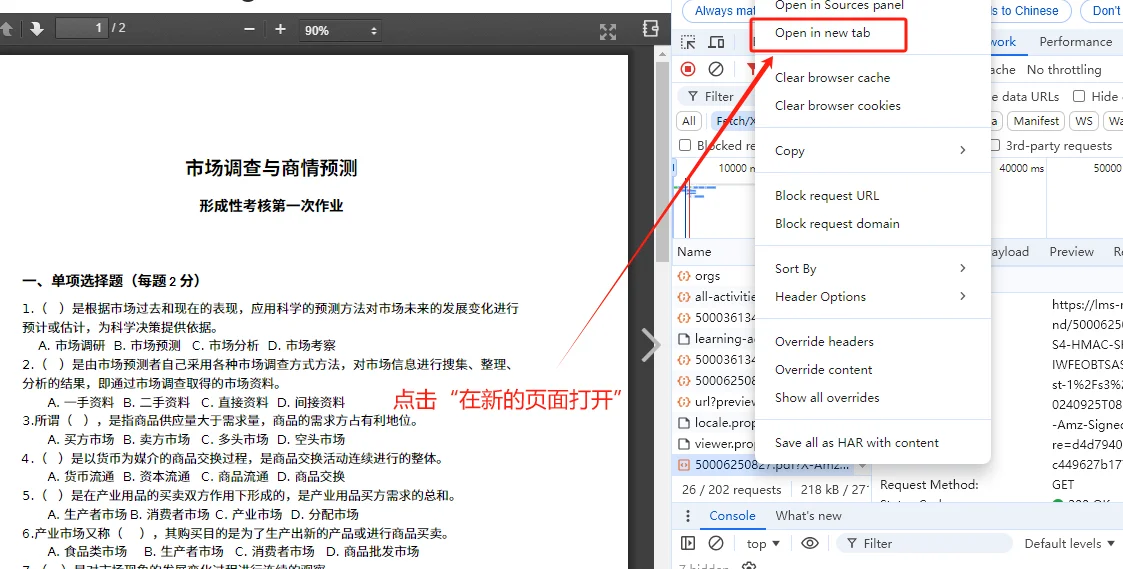Choose Open in new tab from context menu
Viewport: 1123px width, 569px height.
coord(822,33)
